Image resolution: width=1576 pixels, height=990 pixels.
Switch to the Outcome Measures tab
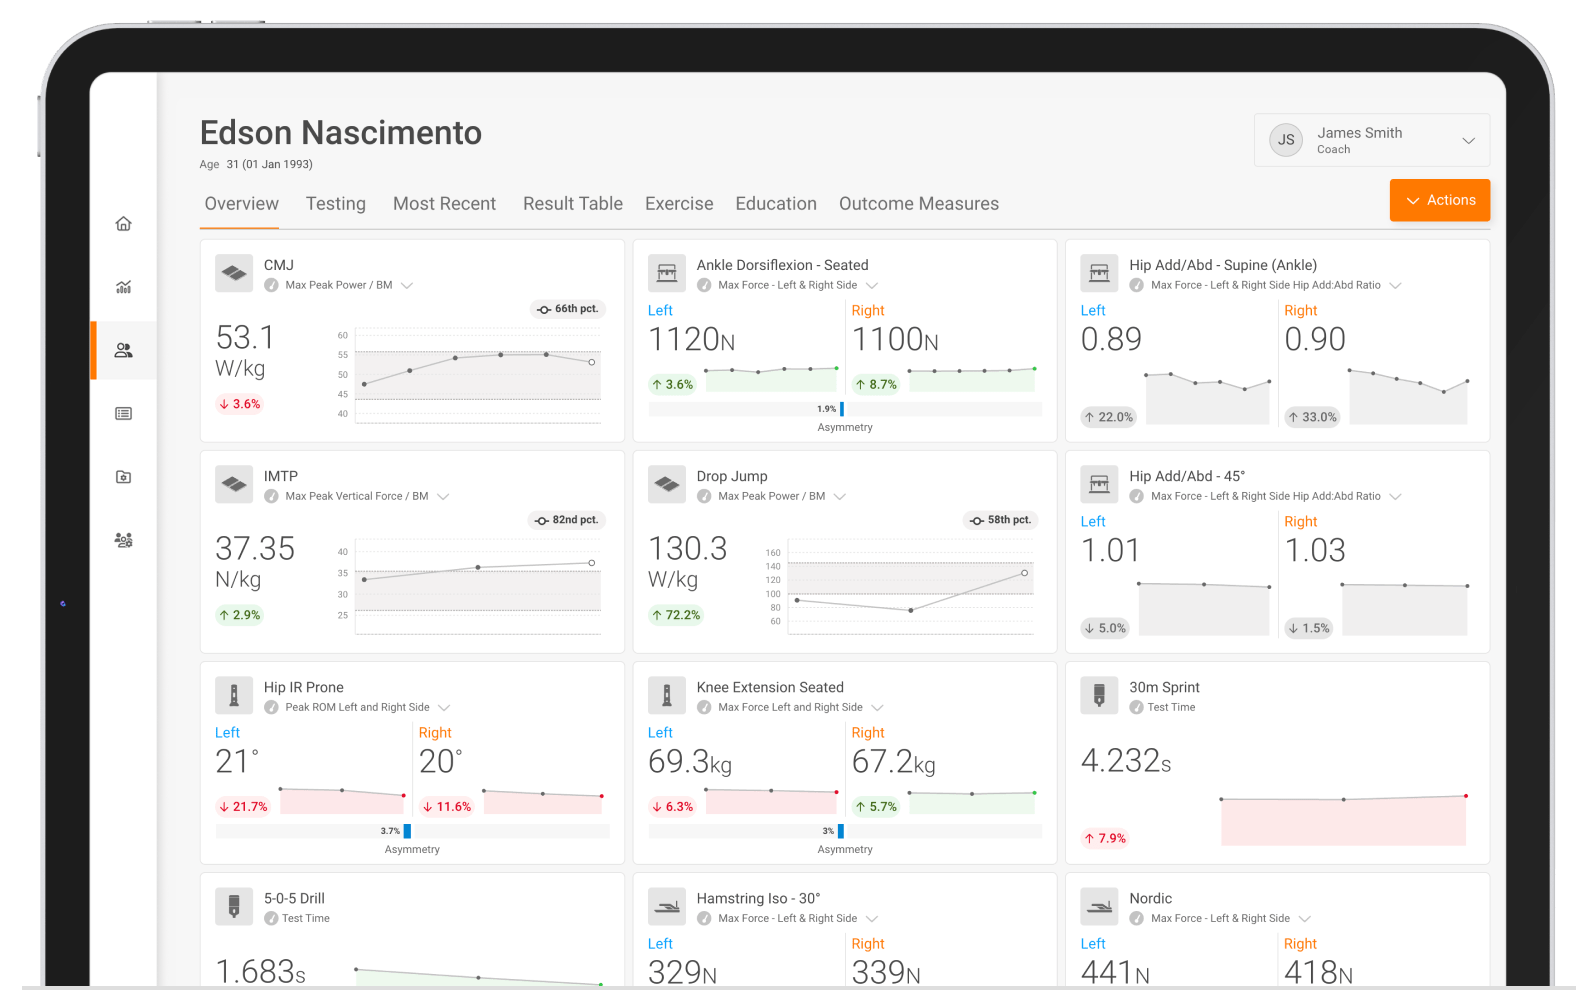coord(919,204)
